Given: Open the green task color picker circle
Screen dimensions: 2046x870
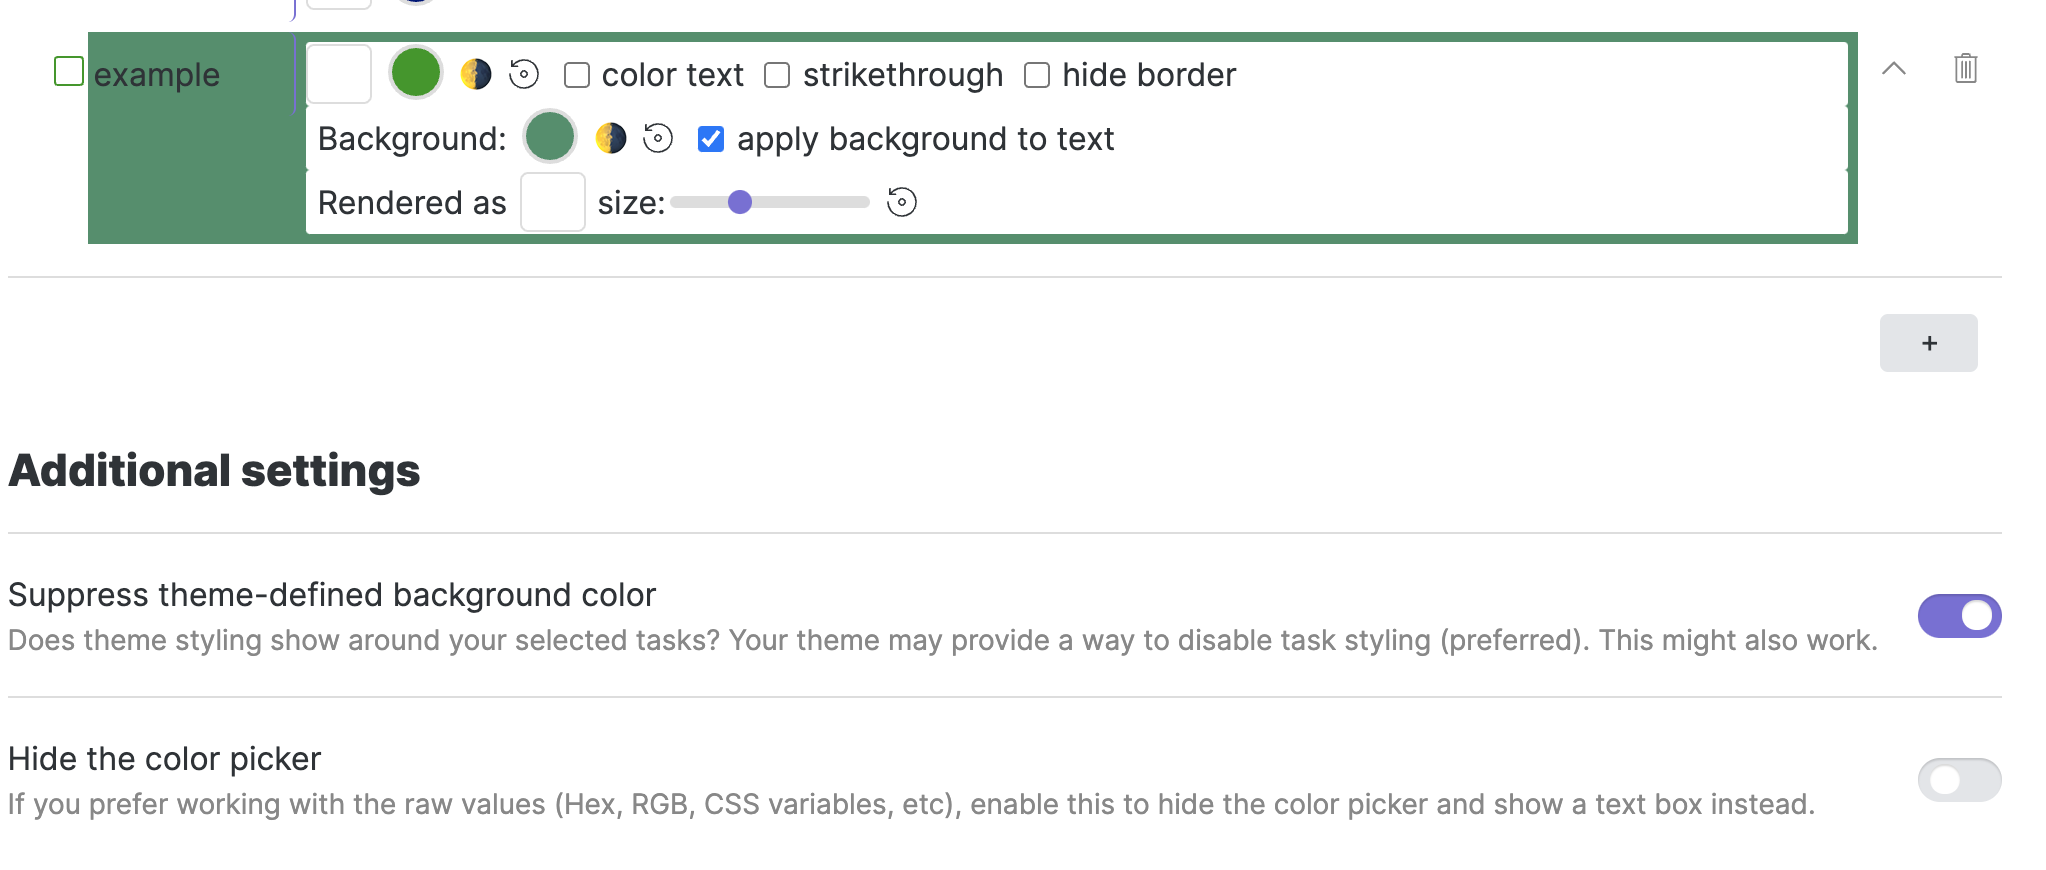Looking at the screenshot, I should (x=414, y=72).
